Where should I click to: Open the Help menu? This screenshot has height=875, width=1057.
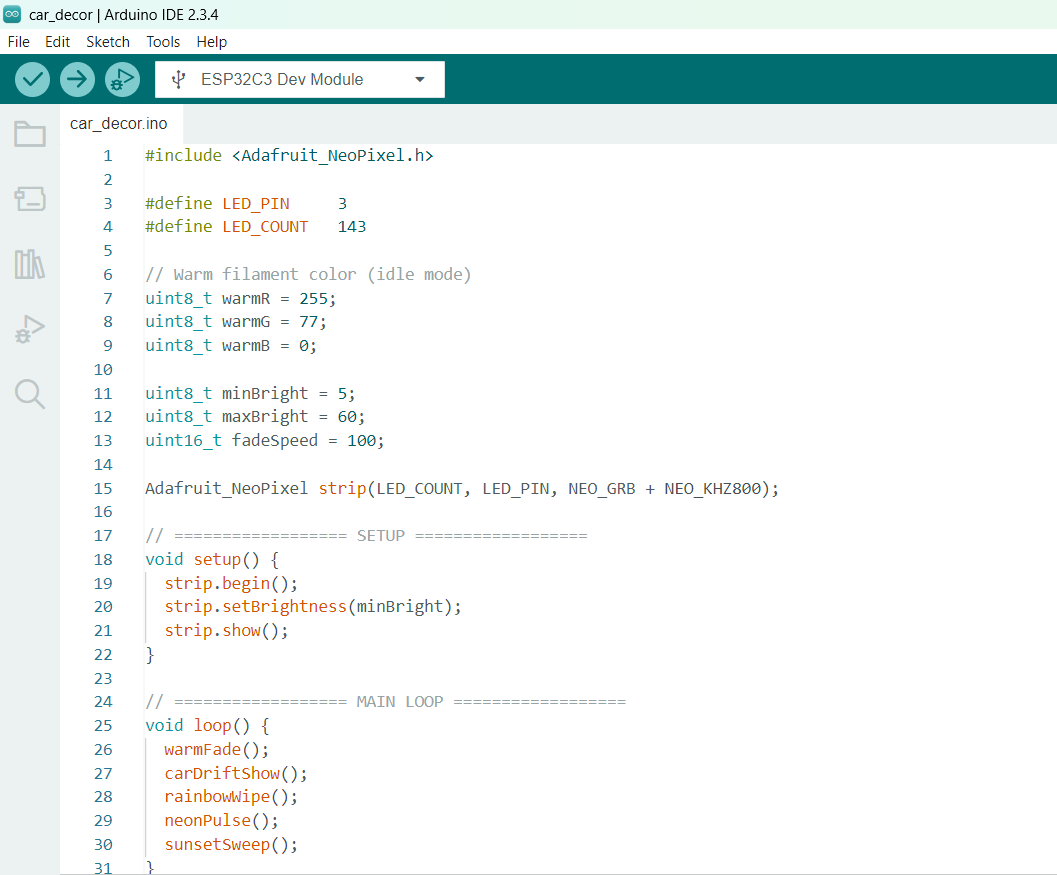click(x=212, y=42)
